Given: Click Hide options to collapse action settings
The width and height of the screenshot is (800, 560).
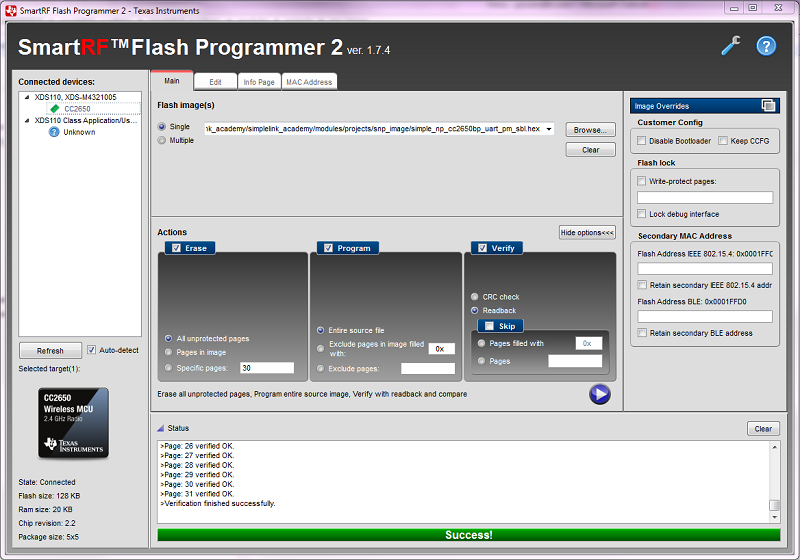Looking at the screenshot, I should [x=586, y=232].
